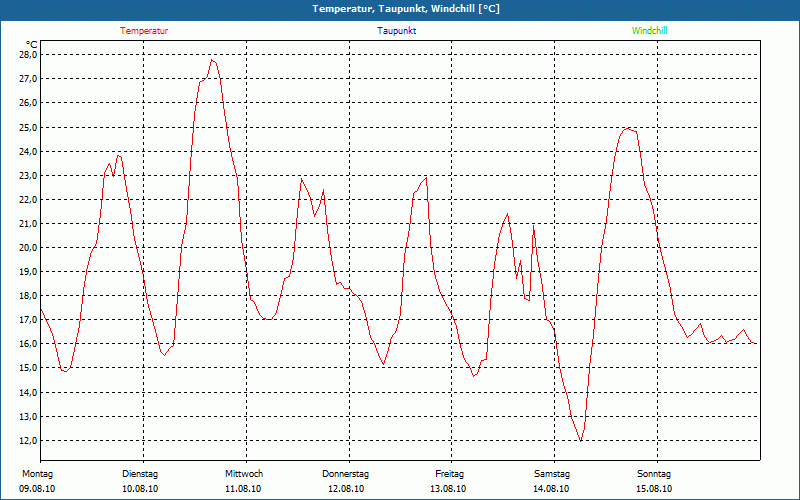Click the °C unit label above the axis
This screenshot has height=500, width=800.
point(32,44)
